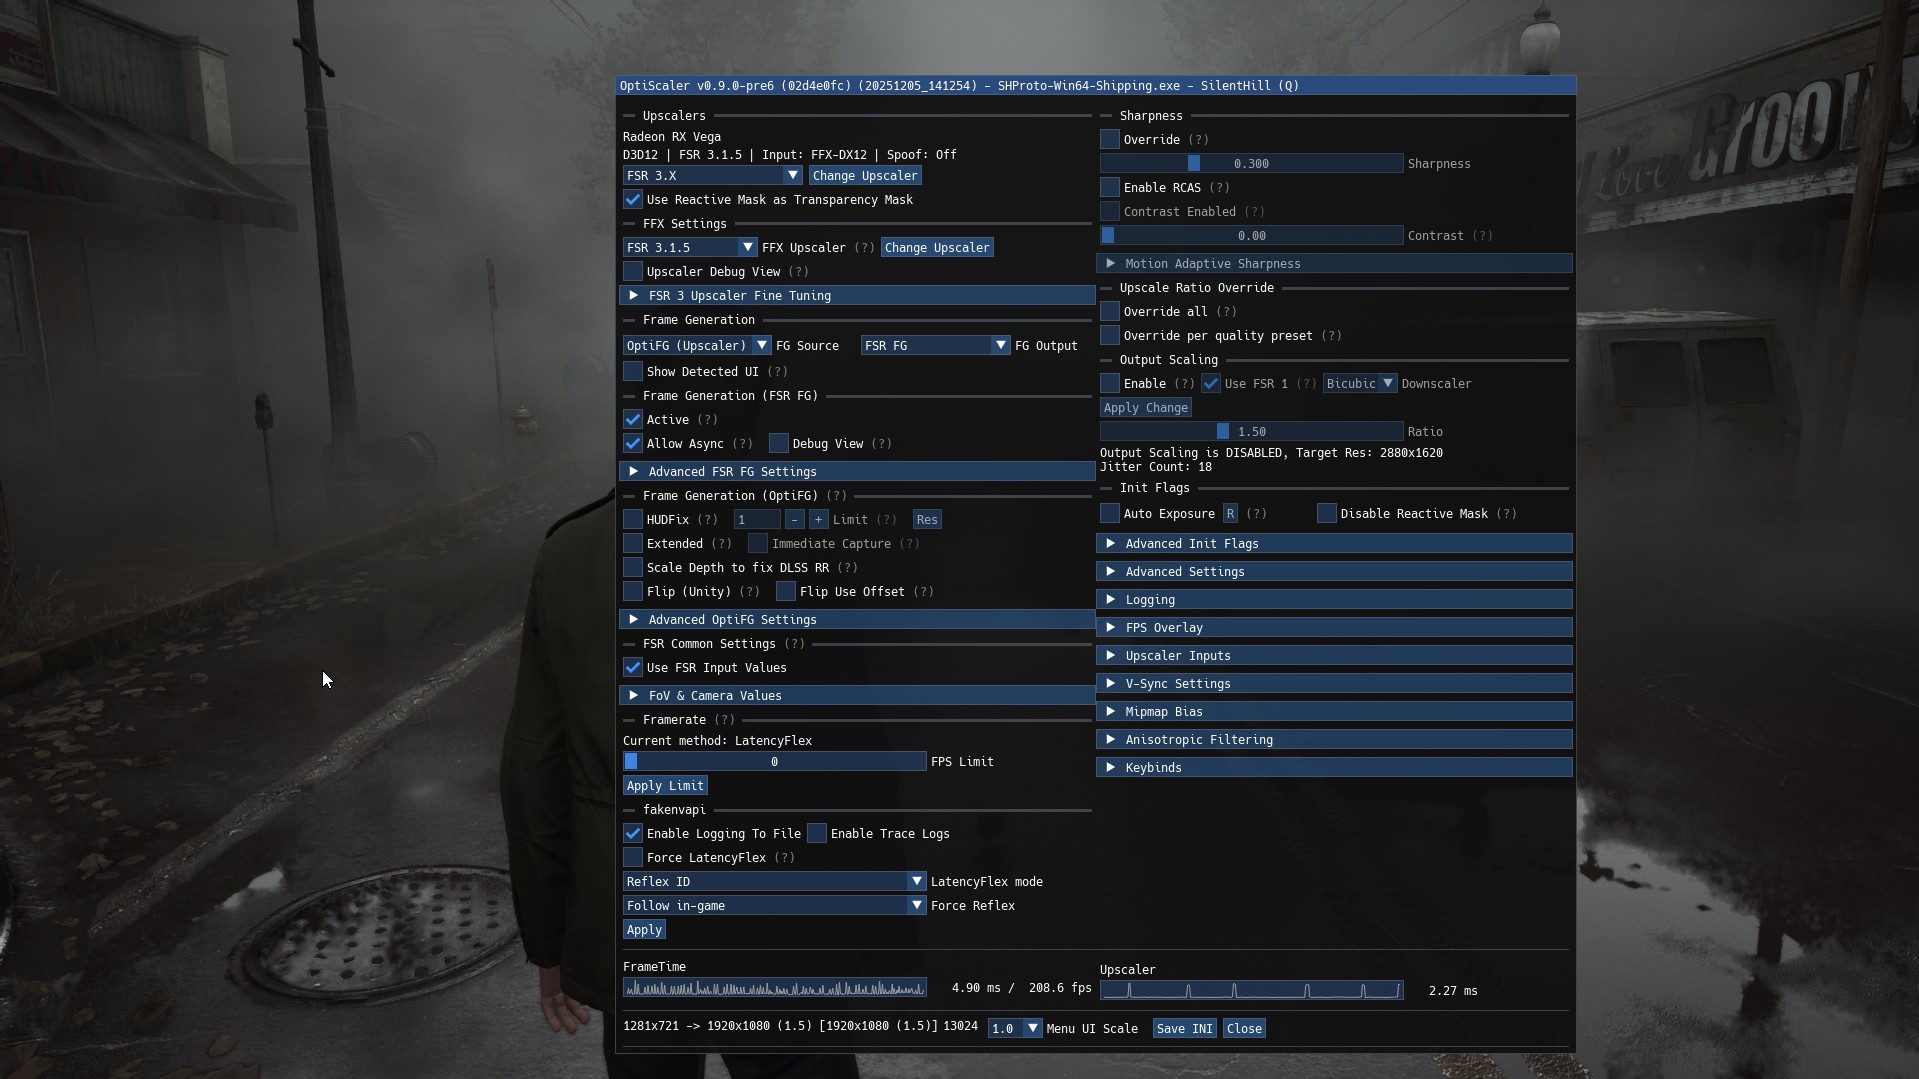Screen dimensions: 1919x1079
Task: Enable the HUDFix checkbox
Action: click(x=633, y=520)
